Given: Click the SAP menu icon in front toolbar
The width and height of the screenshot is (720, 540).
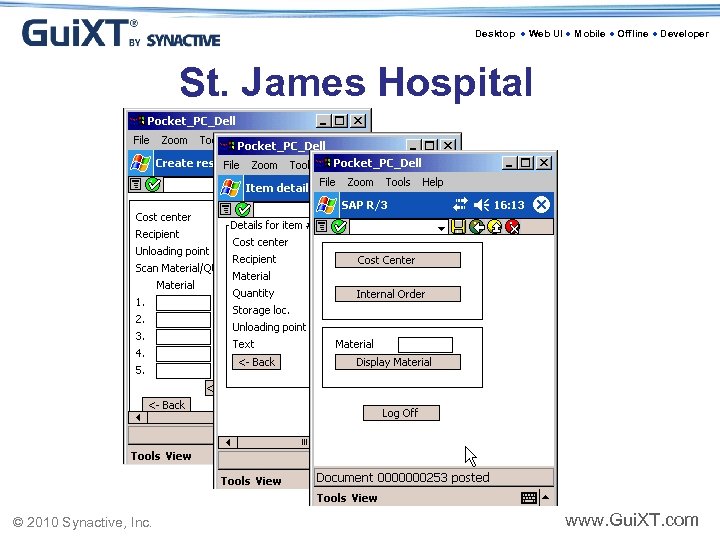Looking at the screenshot, I should pos(322,226).
